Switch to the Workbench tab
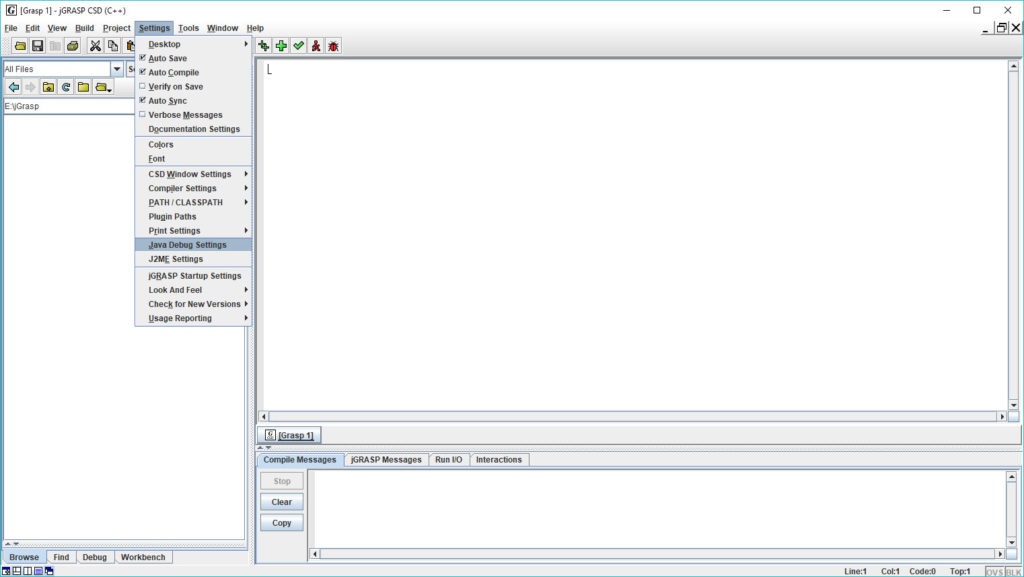 [143, 557]
